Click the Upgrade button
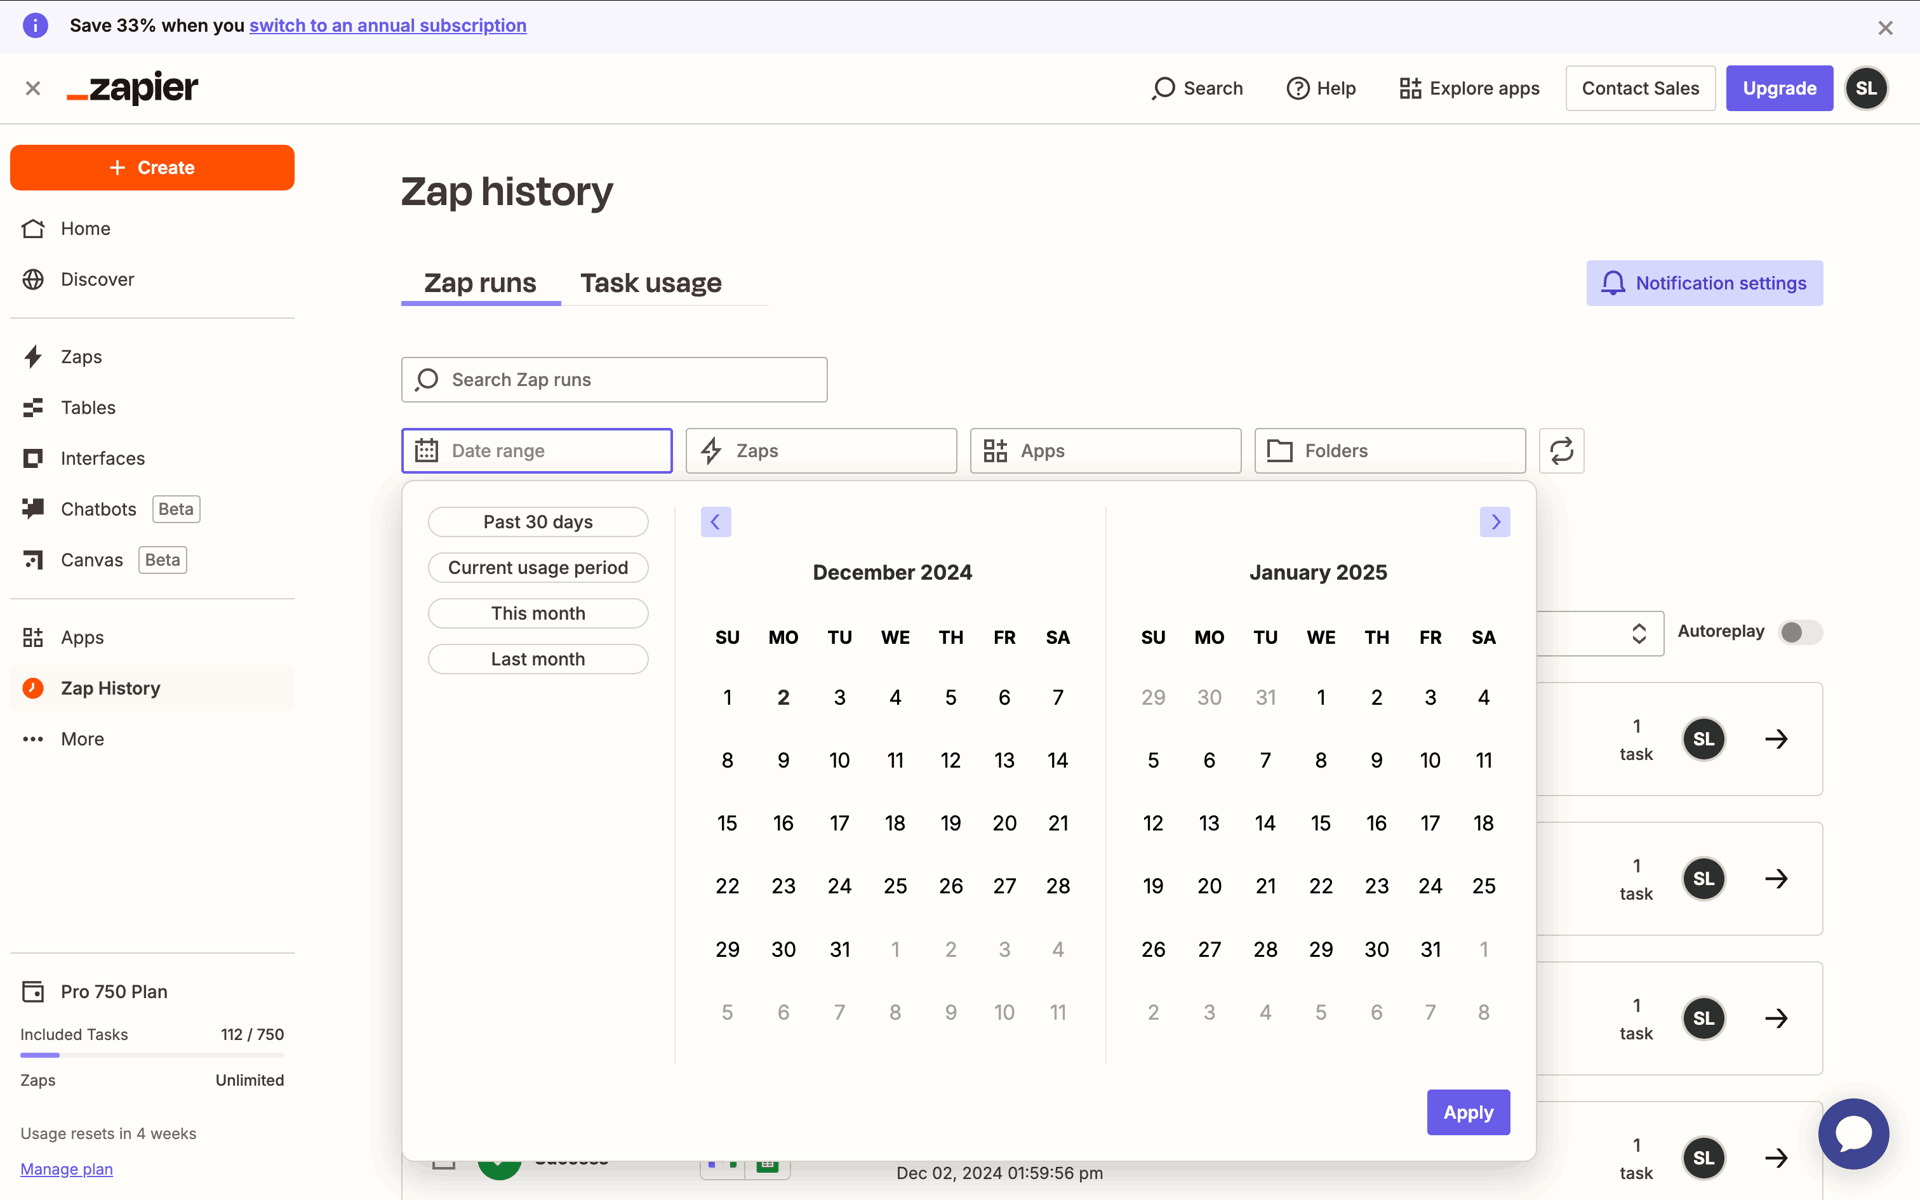 click(x=1779, y=88)
